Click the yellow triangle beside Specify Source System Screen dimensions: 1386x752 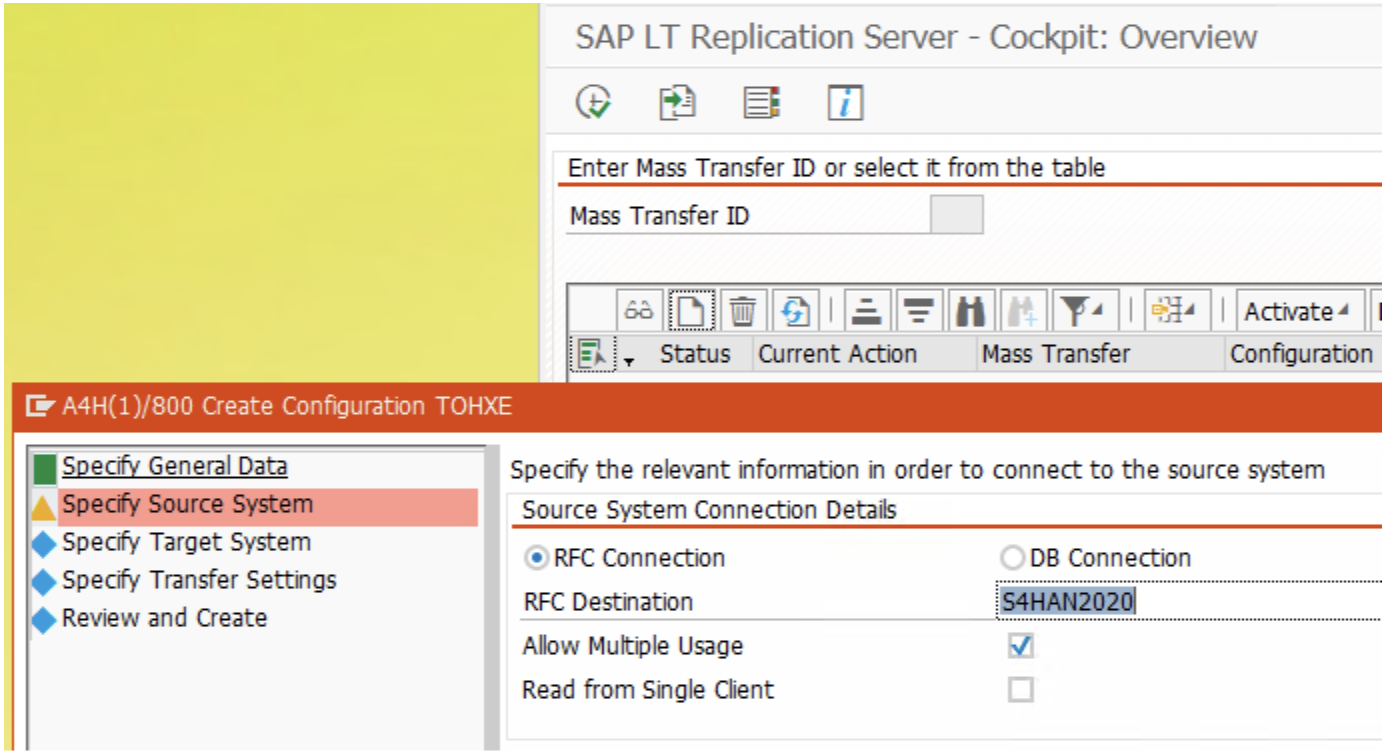[x=44, y=508]
